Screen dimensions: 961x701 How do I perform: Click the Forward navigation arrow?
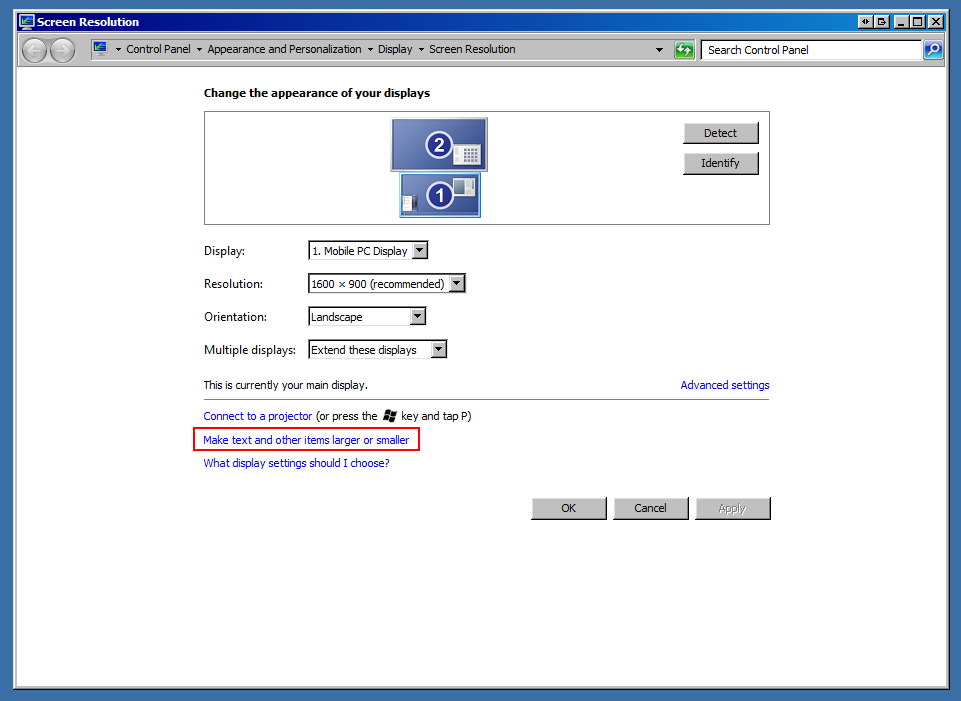(x=62, y=50)
